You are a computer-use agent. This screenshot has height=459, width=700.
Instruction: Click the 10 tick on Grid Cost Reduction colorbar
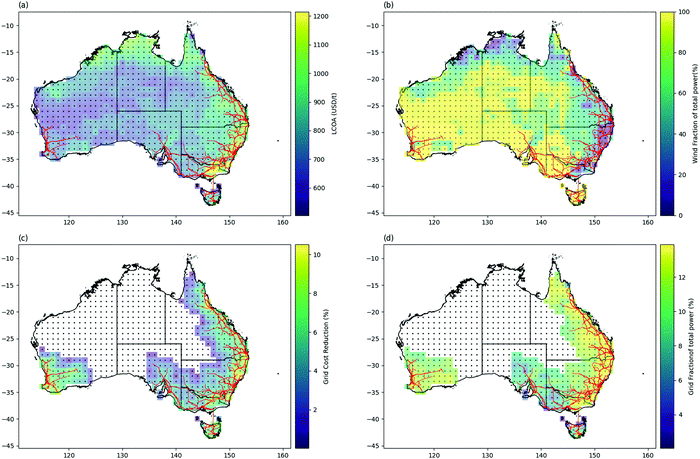(318, 255)
